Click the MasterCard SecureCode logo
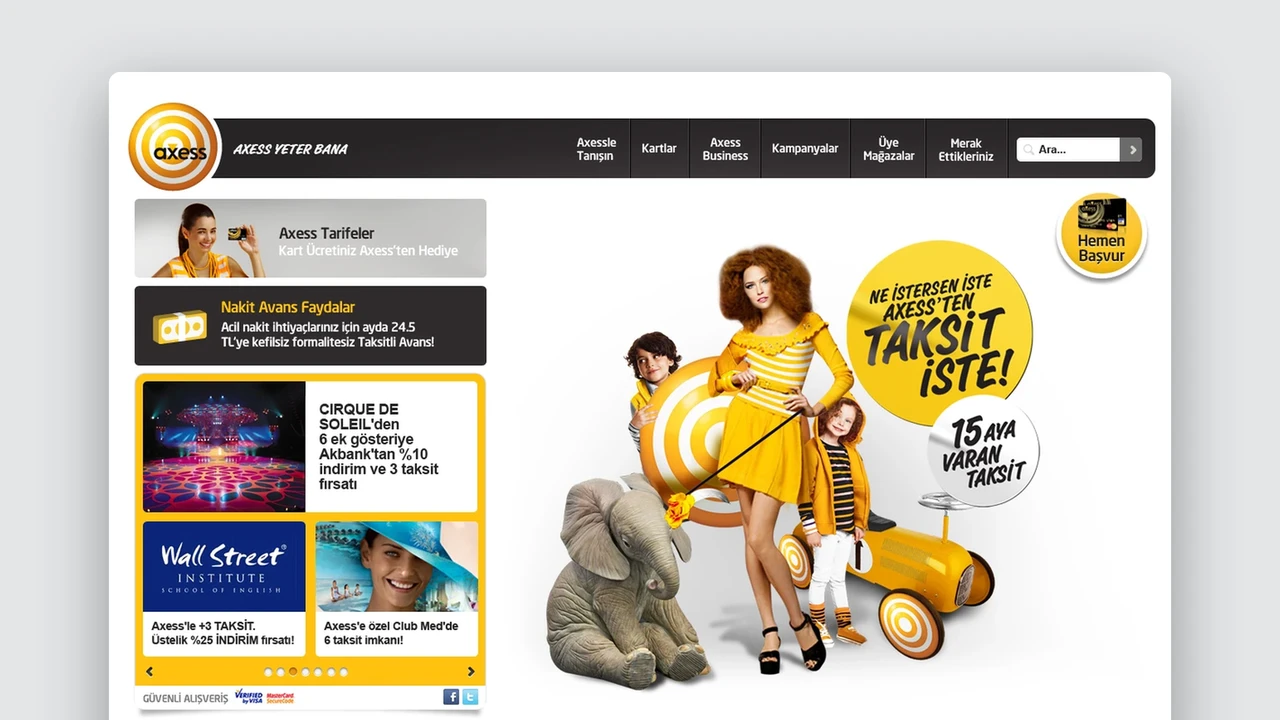 coord(281,697)
